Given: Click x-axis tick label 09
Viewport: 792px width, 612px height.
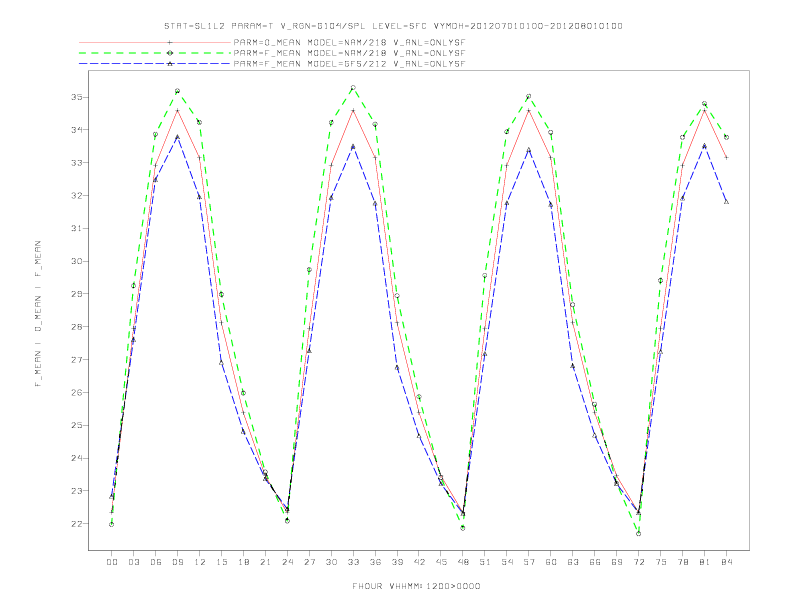Looking at the screenshot, I should (178, 562).
